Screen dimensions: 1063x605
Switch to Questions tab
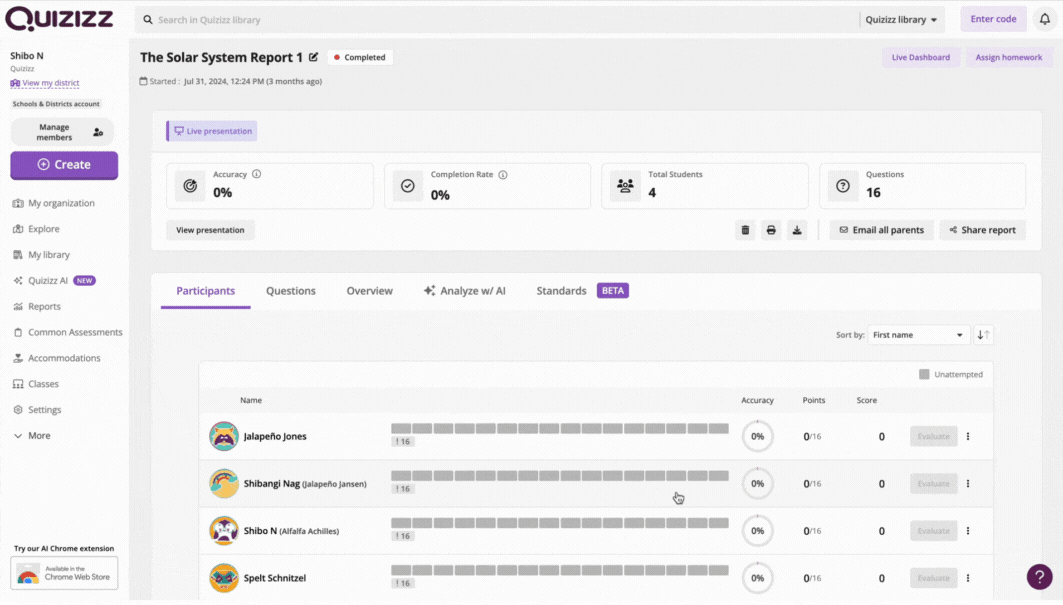[x=291, y=291]
